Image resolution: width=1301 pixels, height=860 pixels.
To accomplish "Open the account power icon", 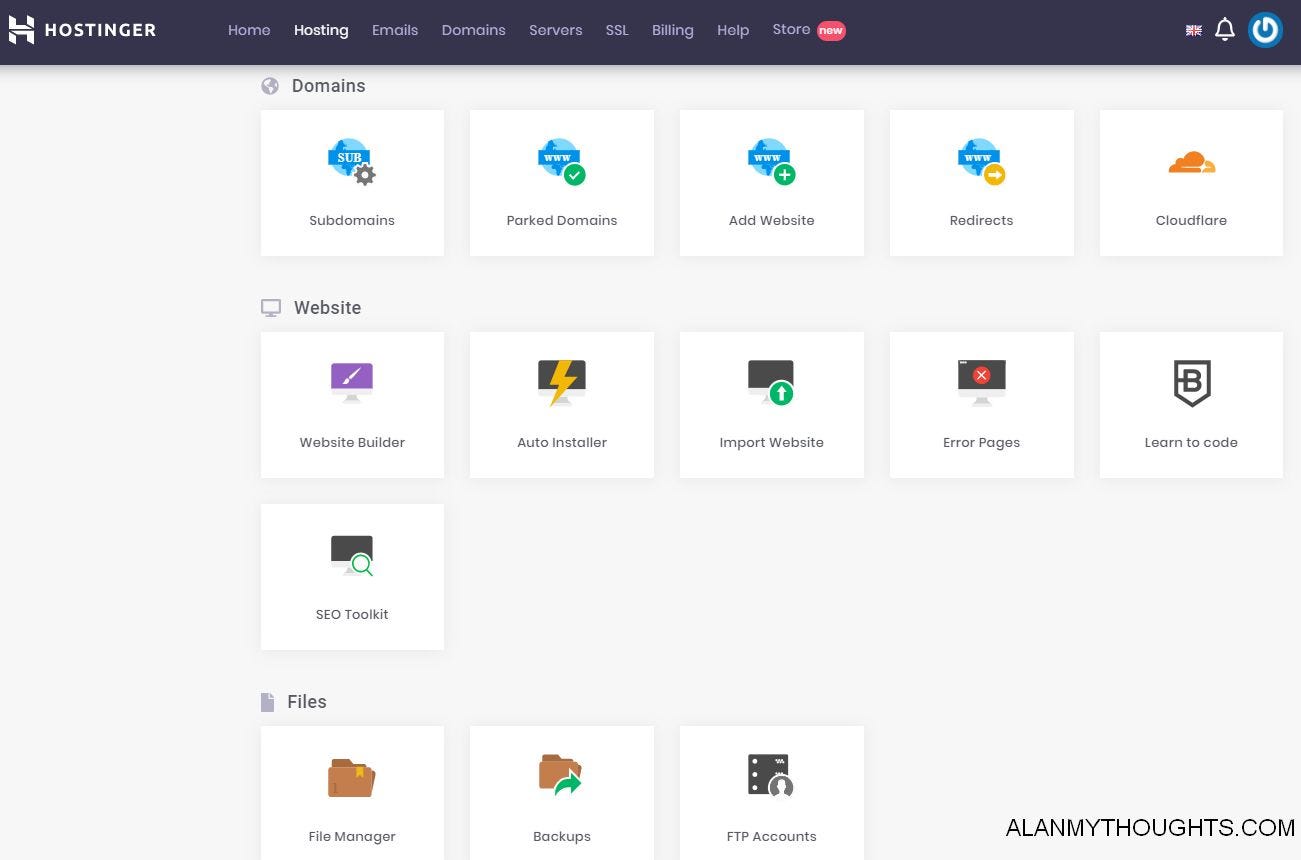I will 1265,30.
